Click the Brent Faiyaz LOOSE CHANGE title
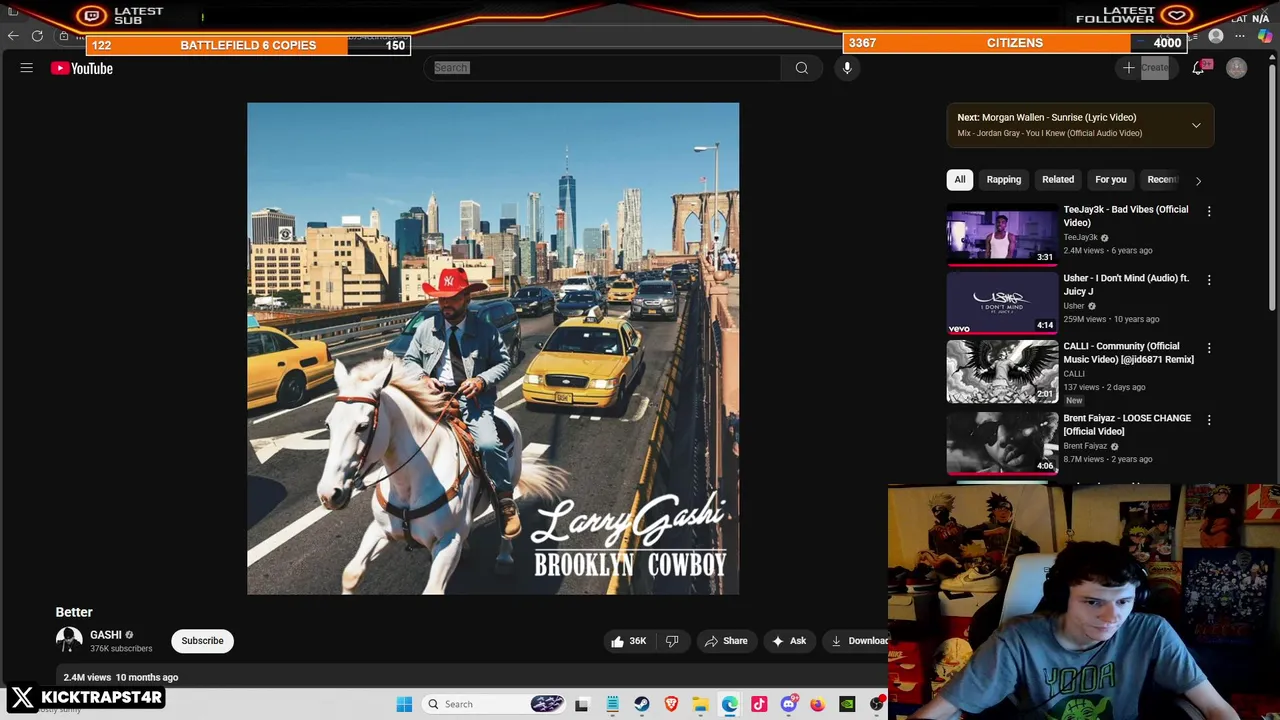Viewport: 1280px width, 720px height. [x=1127, y=425]
